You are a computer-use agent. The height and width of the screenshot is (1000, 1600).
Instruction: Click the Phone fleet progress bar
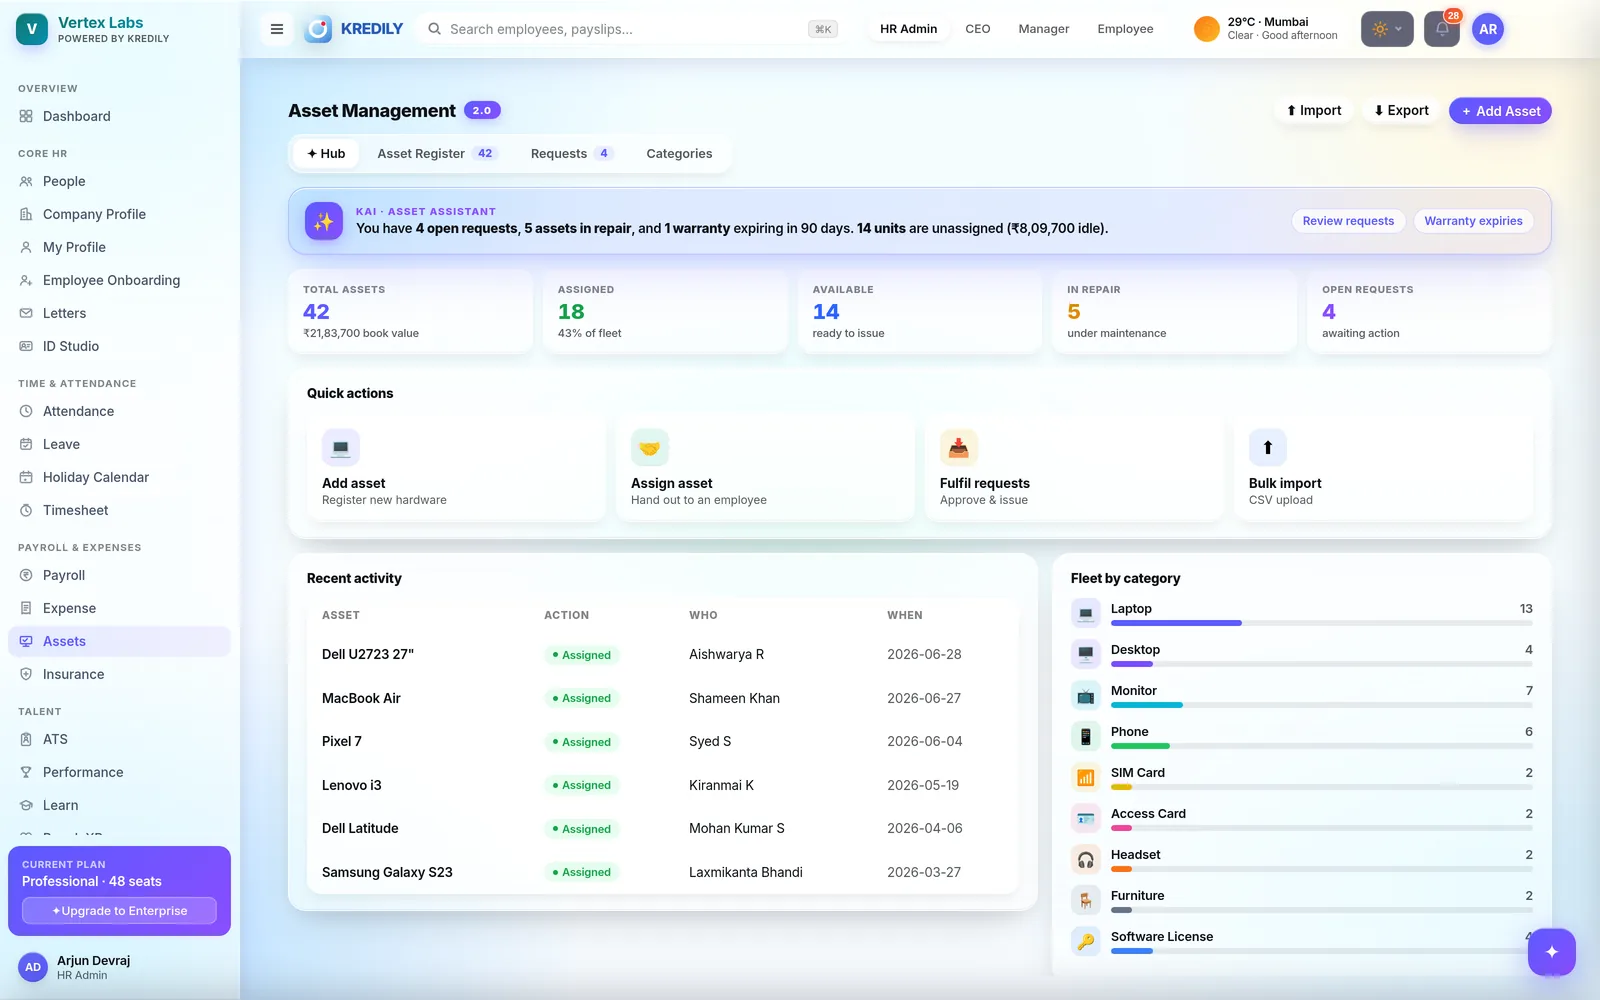click(1321, 746)
